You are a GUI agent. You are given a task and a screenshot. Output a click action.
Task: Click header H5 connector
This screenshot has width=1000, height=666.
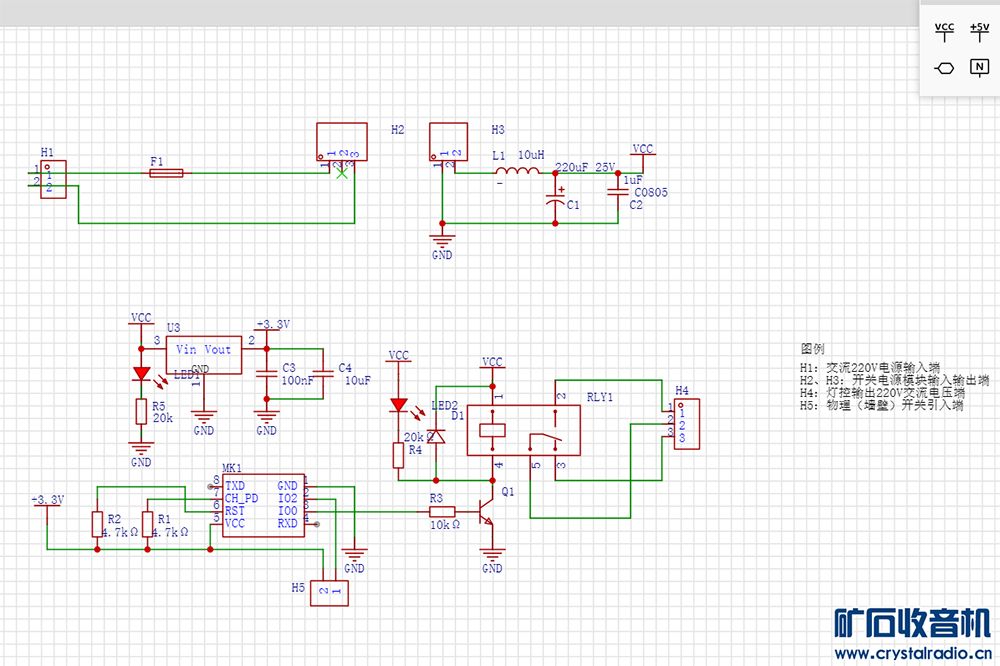[x=330, y=592]
